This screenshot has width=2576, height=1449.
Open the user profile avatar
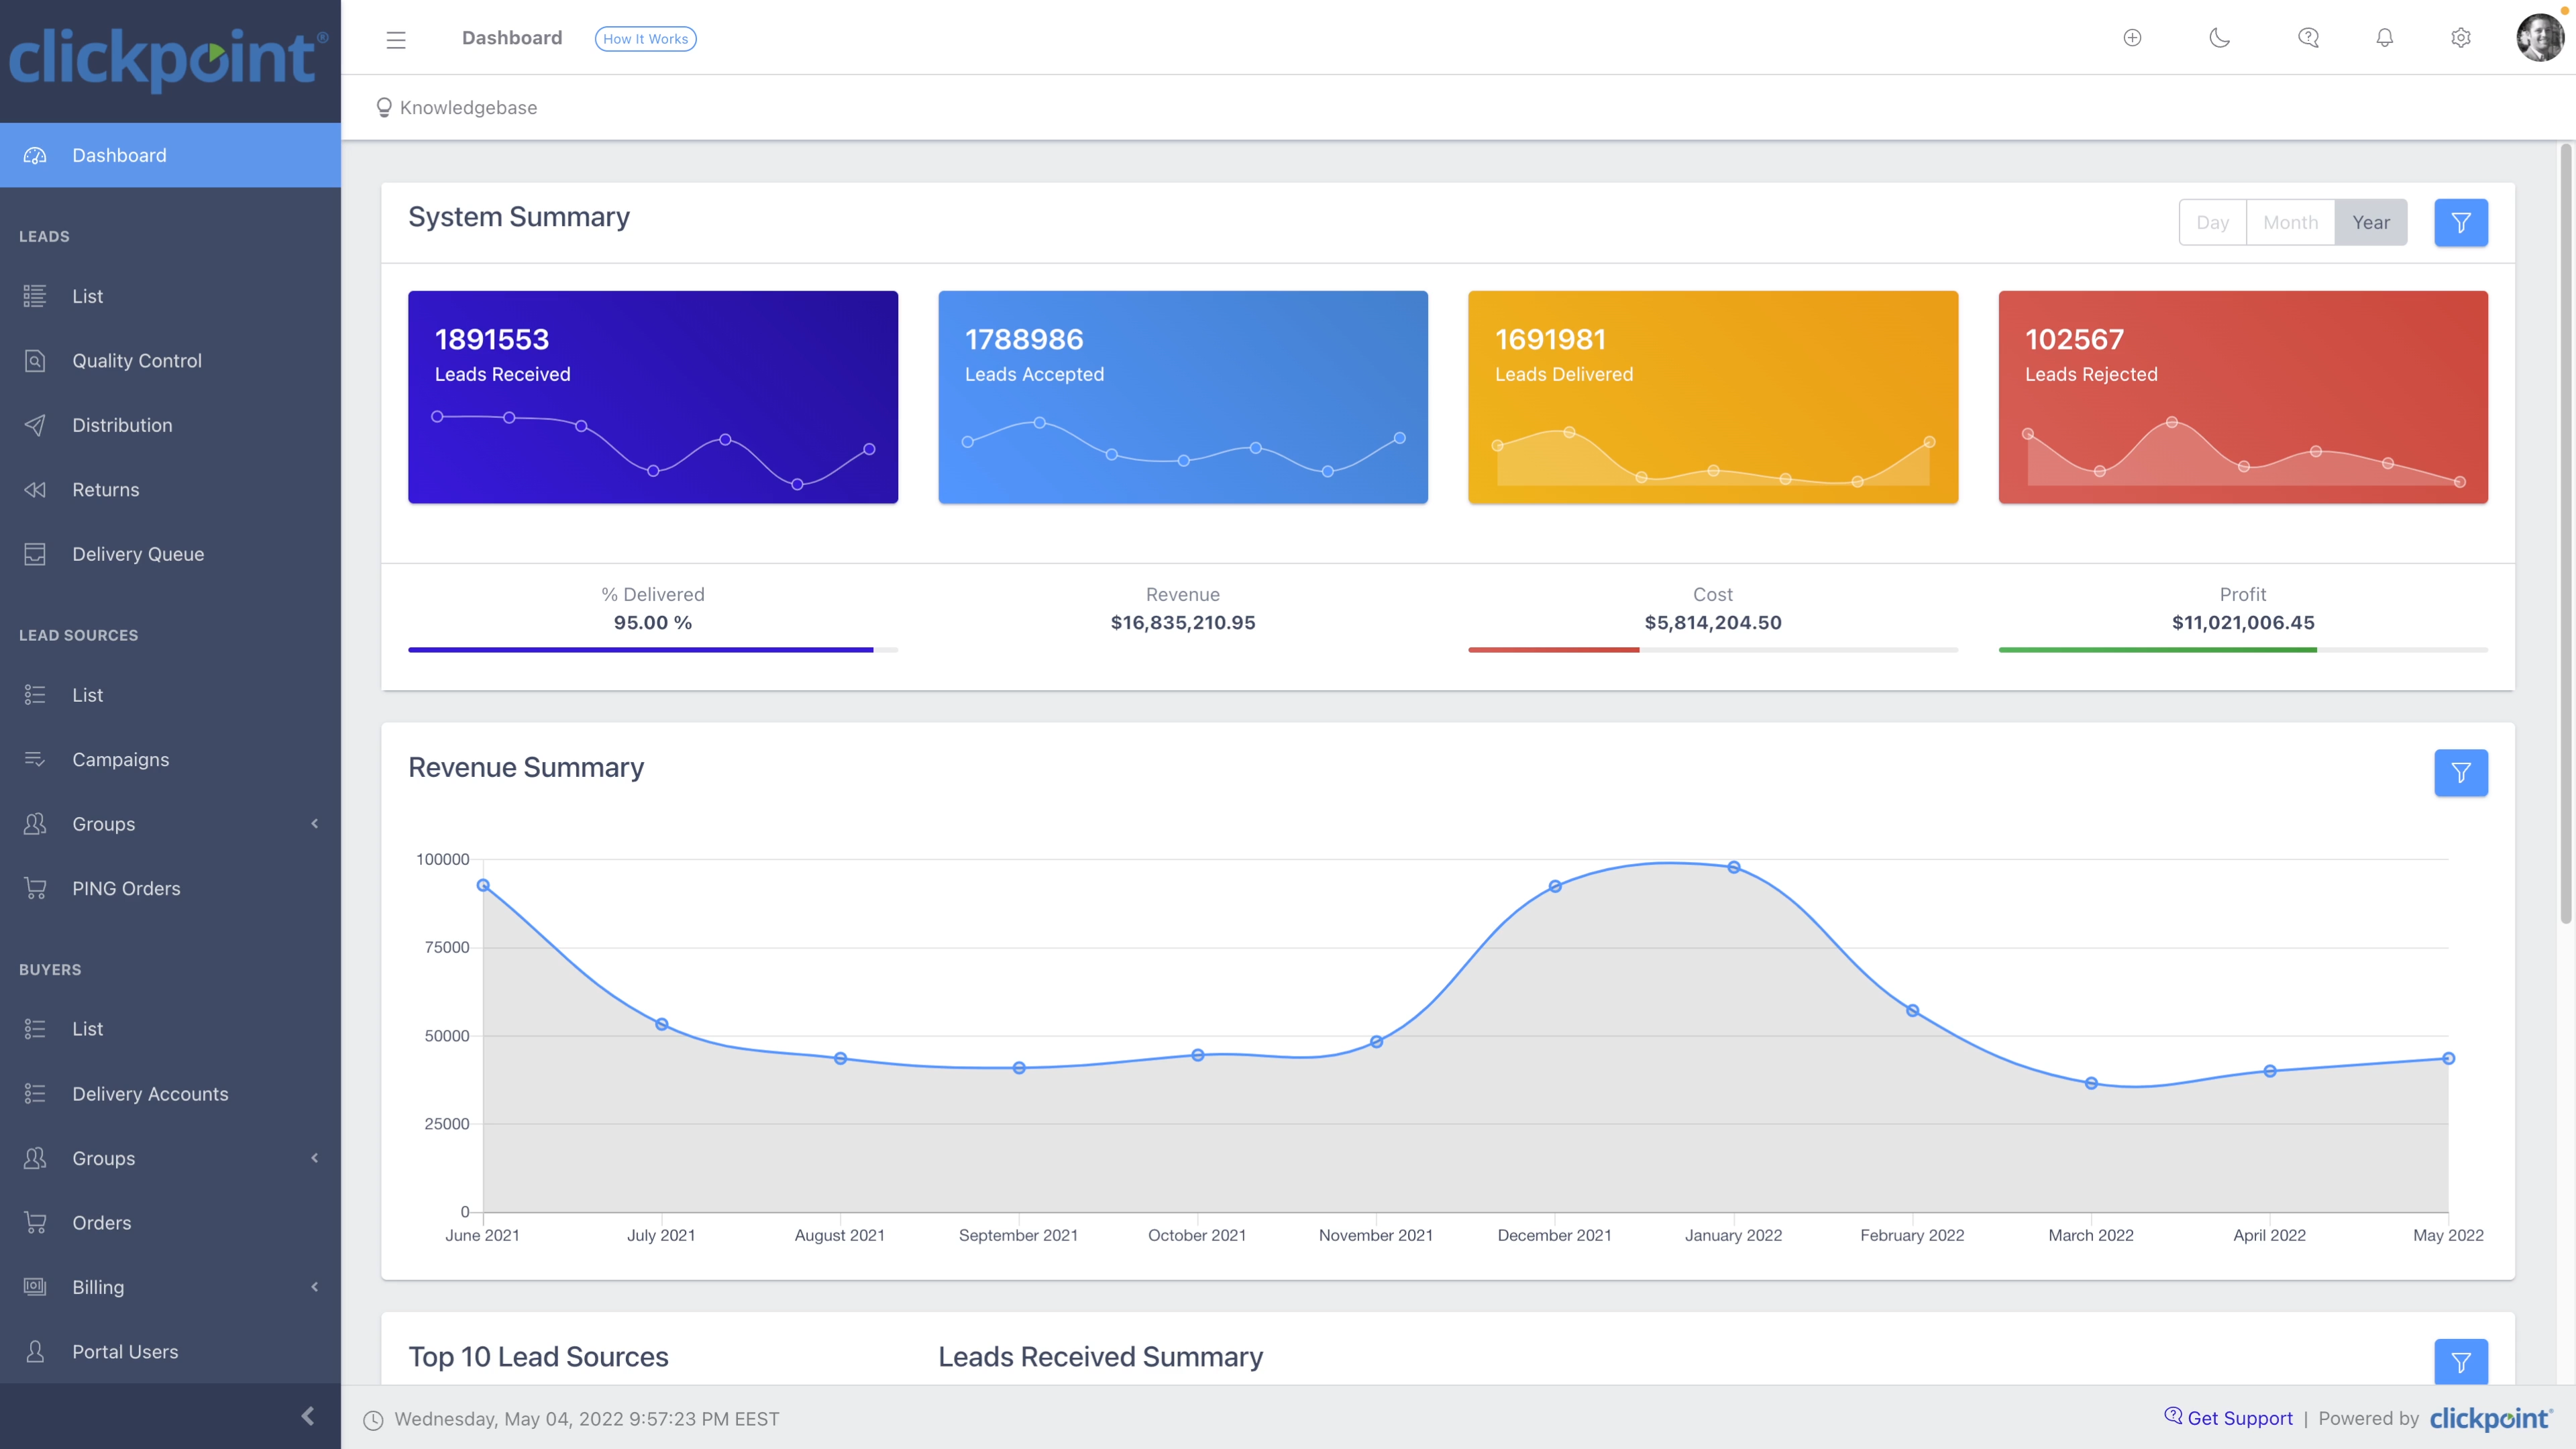[2540, 38]
